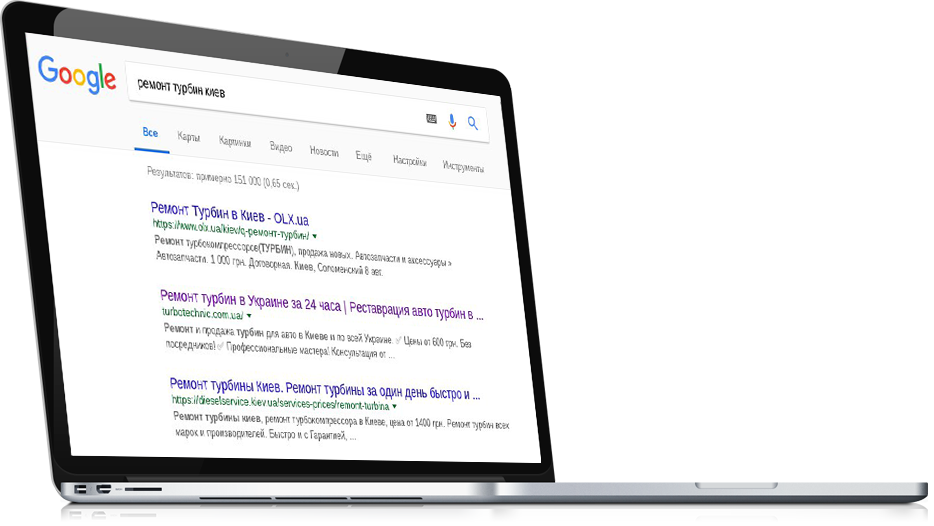Click the magnifying glass search icon
Image resolution: width=934 pixels, height=526 pixels.
click(473, 123)
